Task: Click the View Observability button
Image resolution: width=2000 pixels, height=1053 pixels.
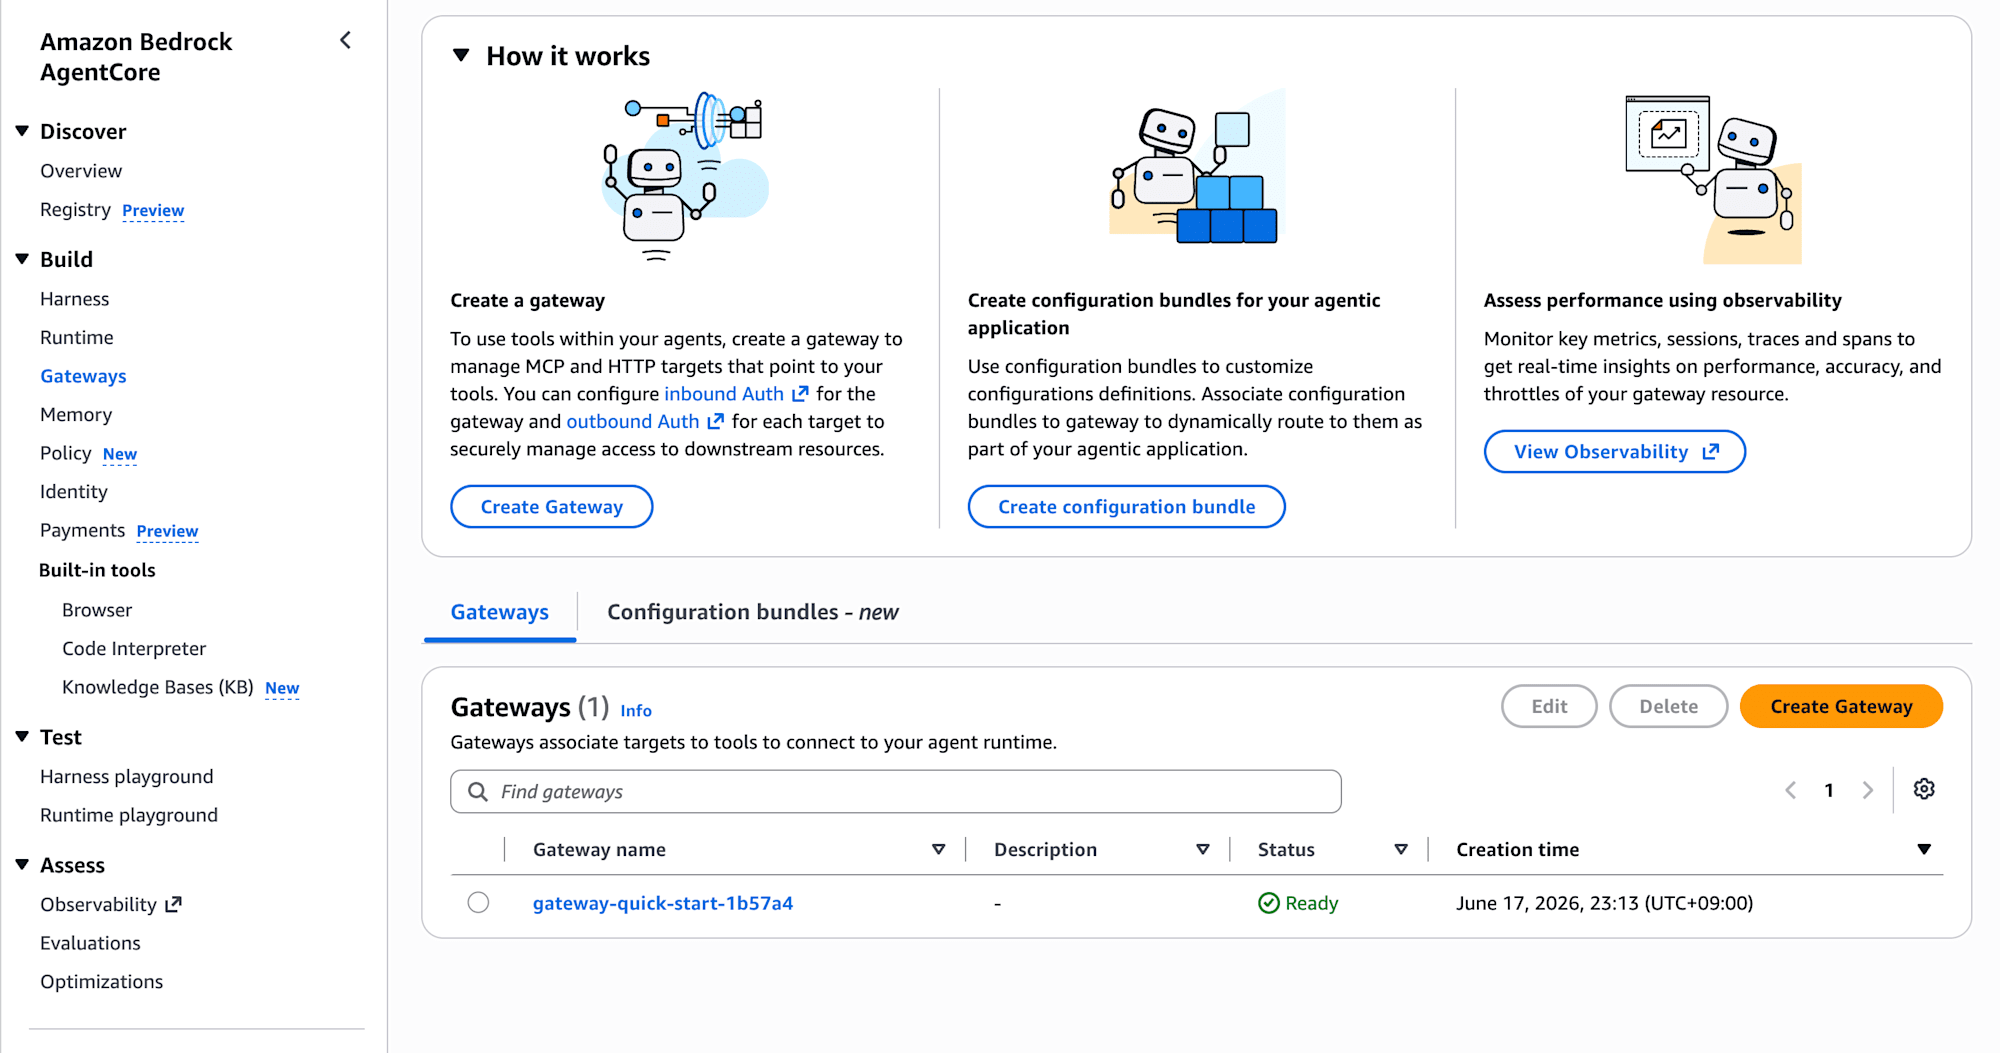Action: (x=1614, y=452)
